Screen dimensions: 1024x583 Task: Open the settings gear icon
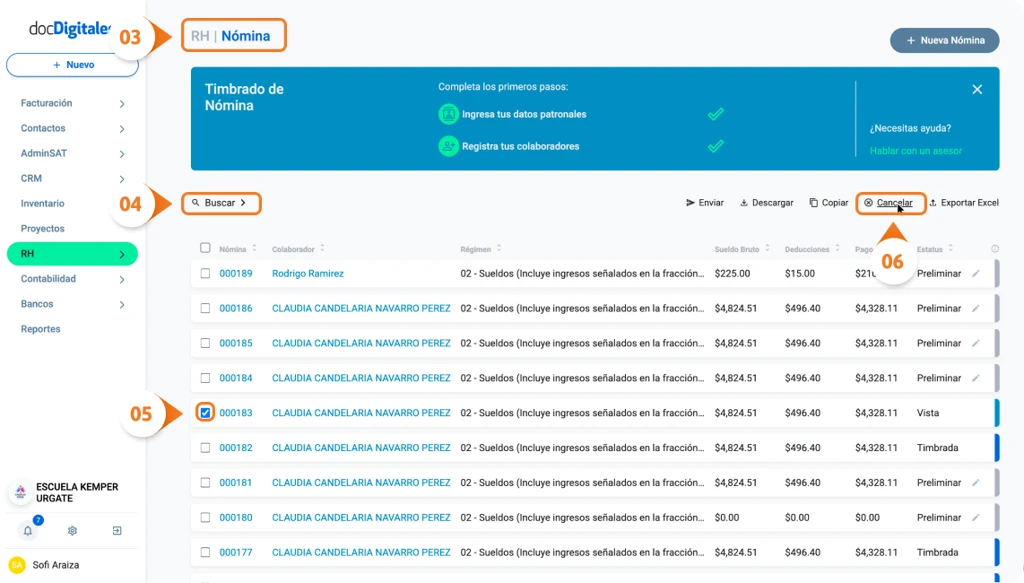(x=72, y=531)
